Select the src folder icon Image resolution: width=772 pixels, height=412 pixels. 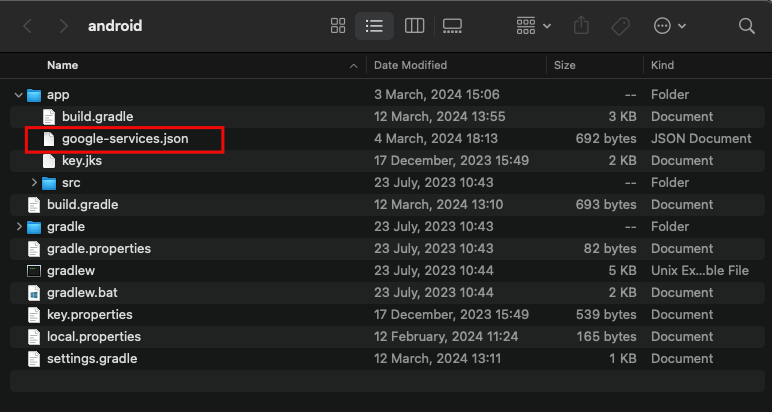coord(49,183)
